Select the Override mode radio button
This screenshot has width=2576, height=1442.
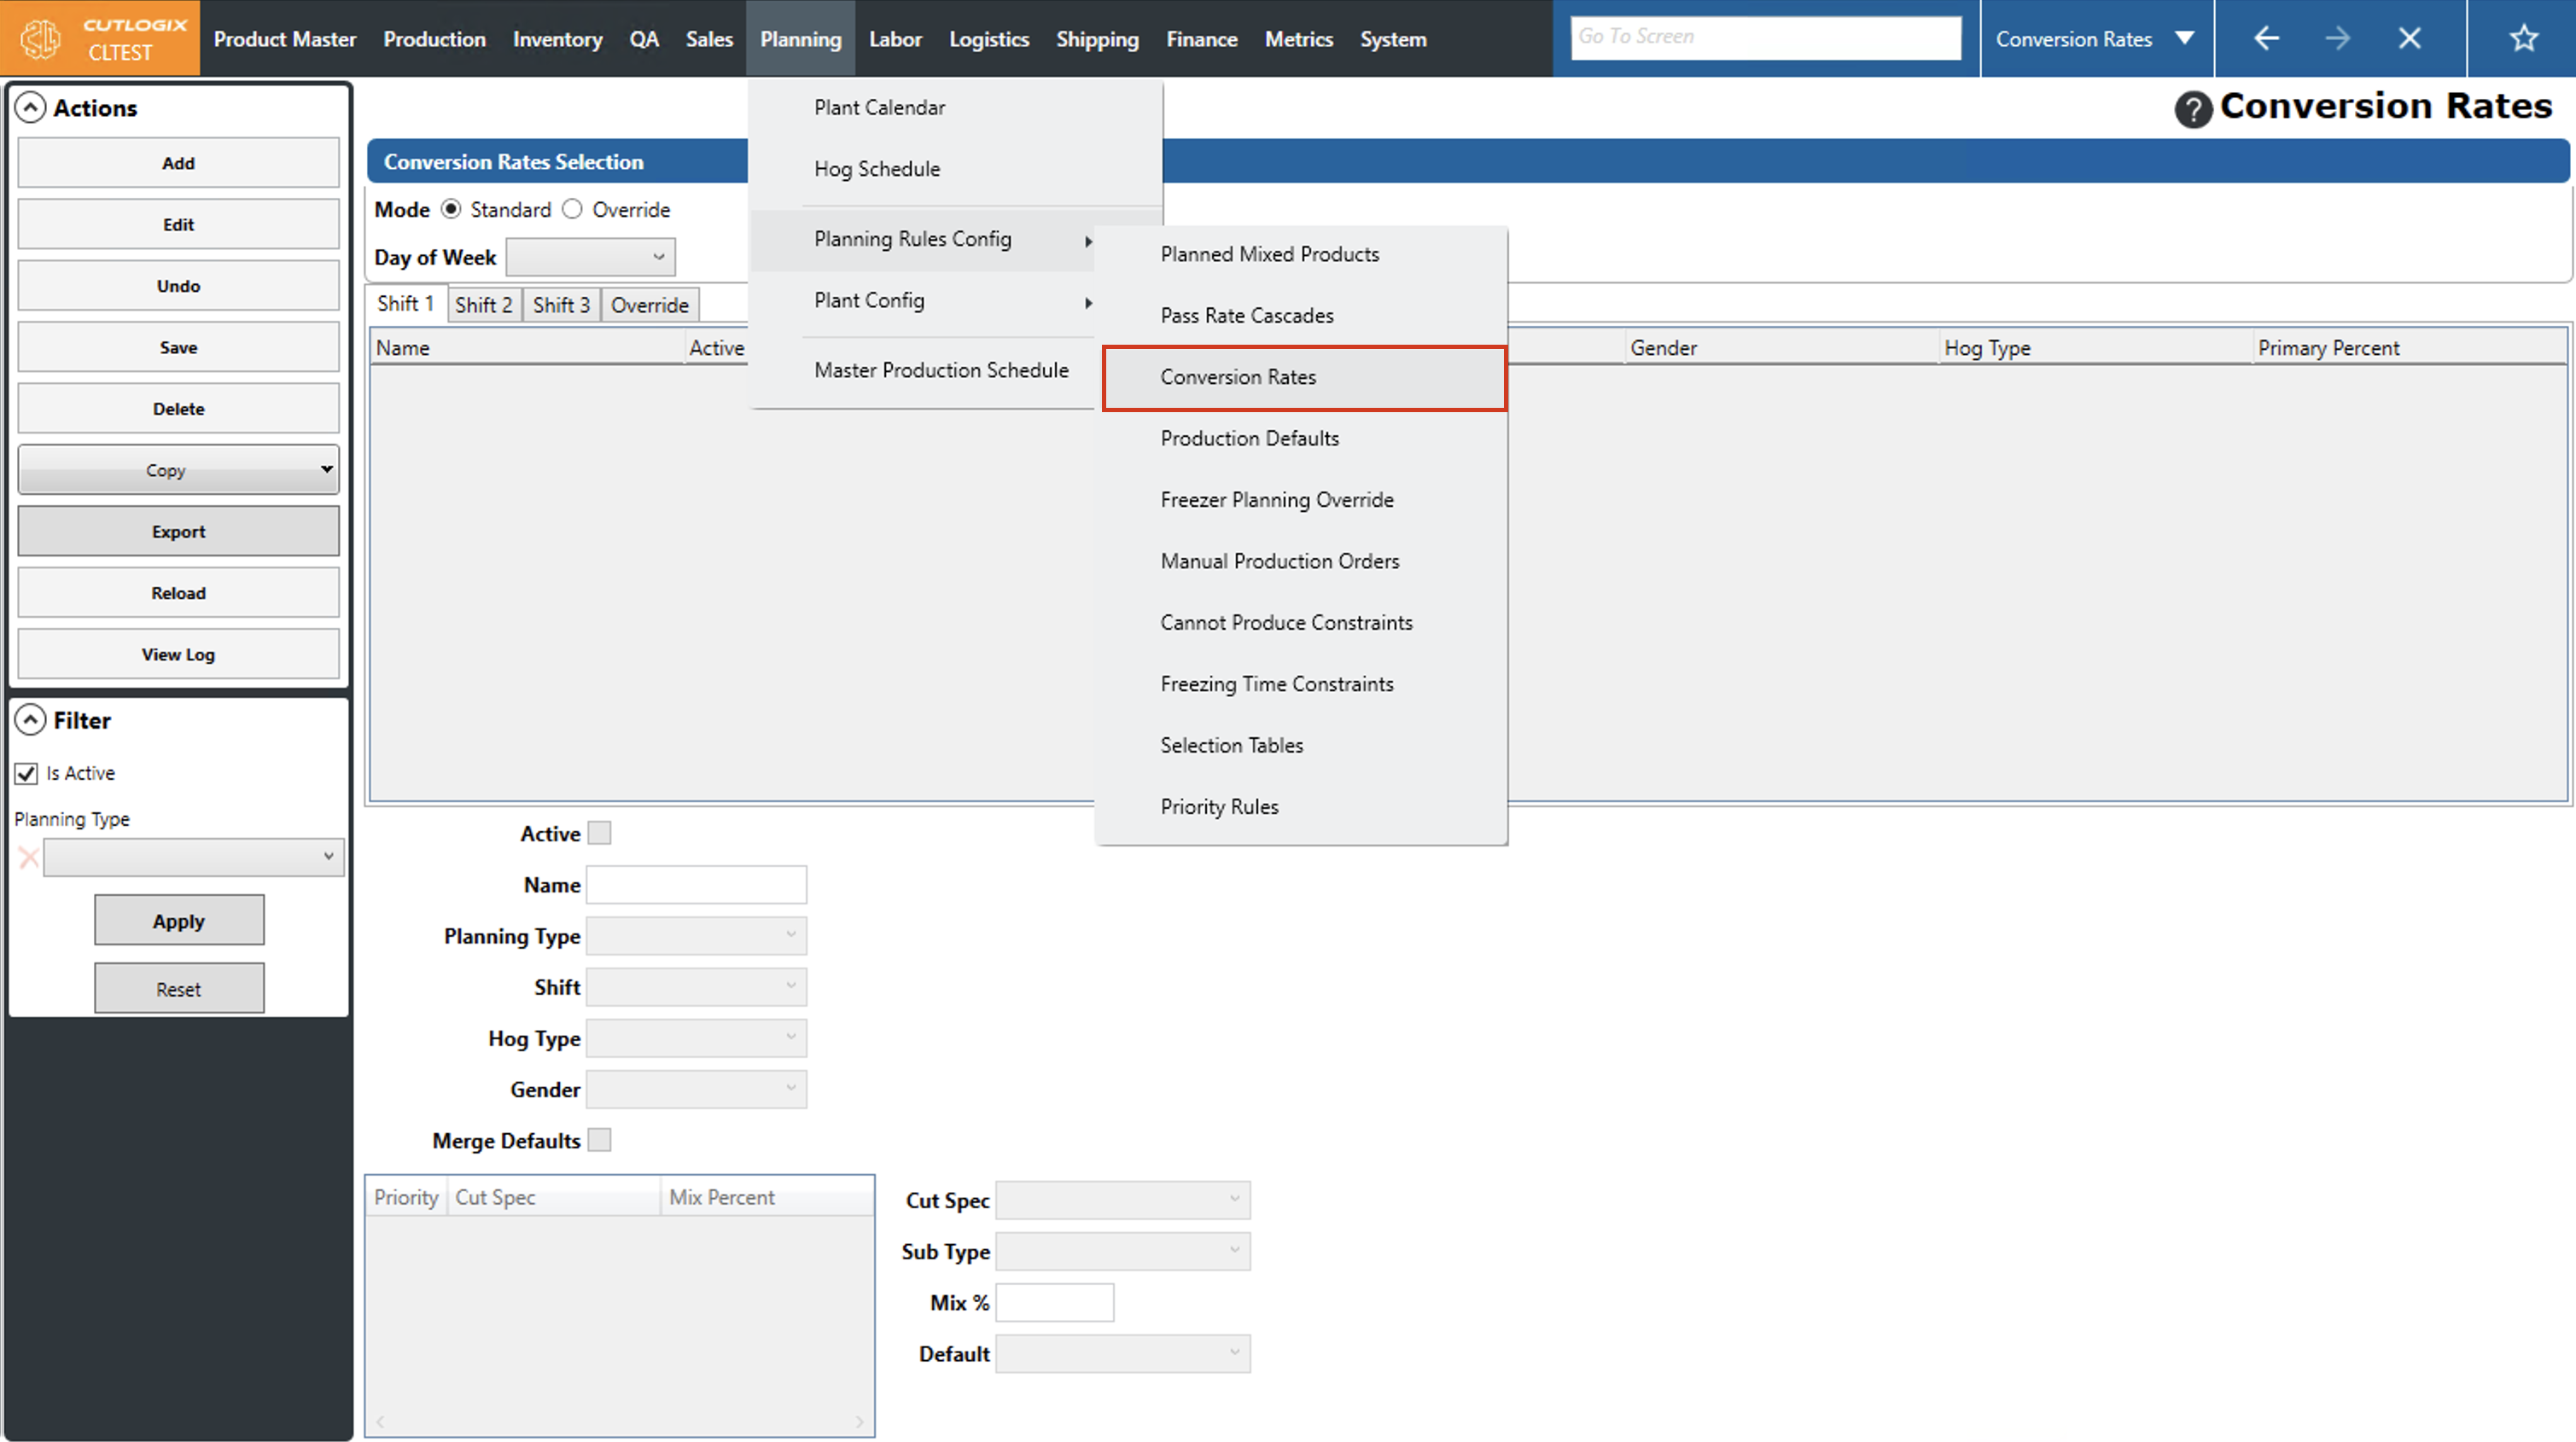572,209
